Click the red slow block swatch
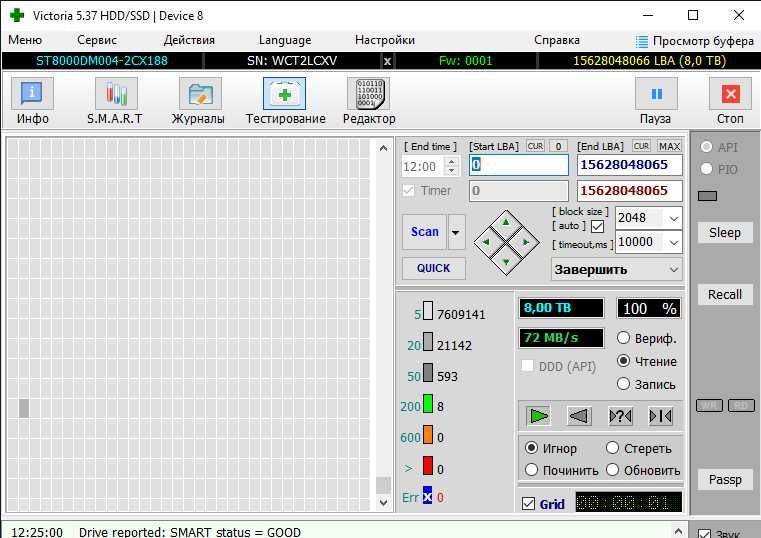The height and width of the screenshot is (538, 761). (428, 466)
